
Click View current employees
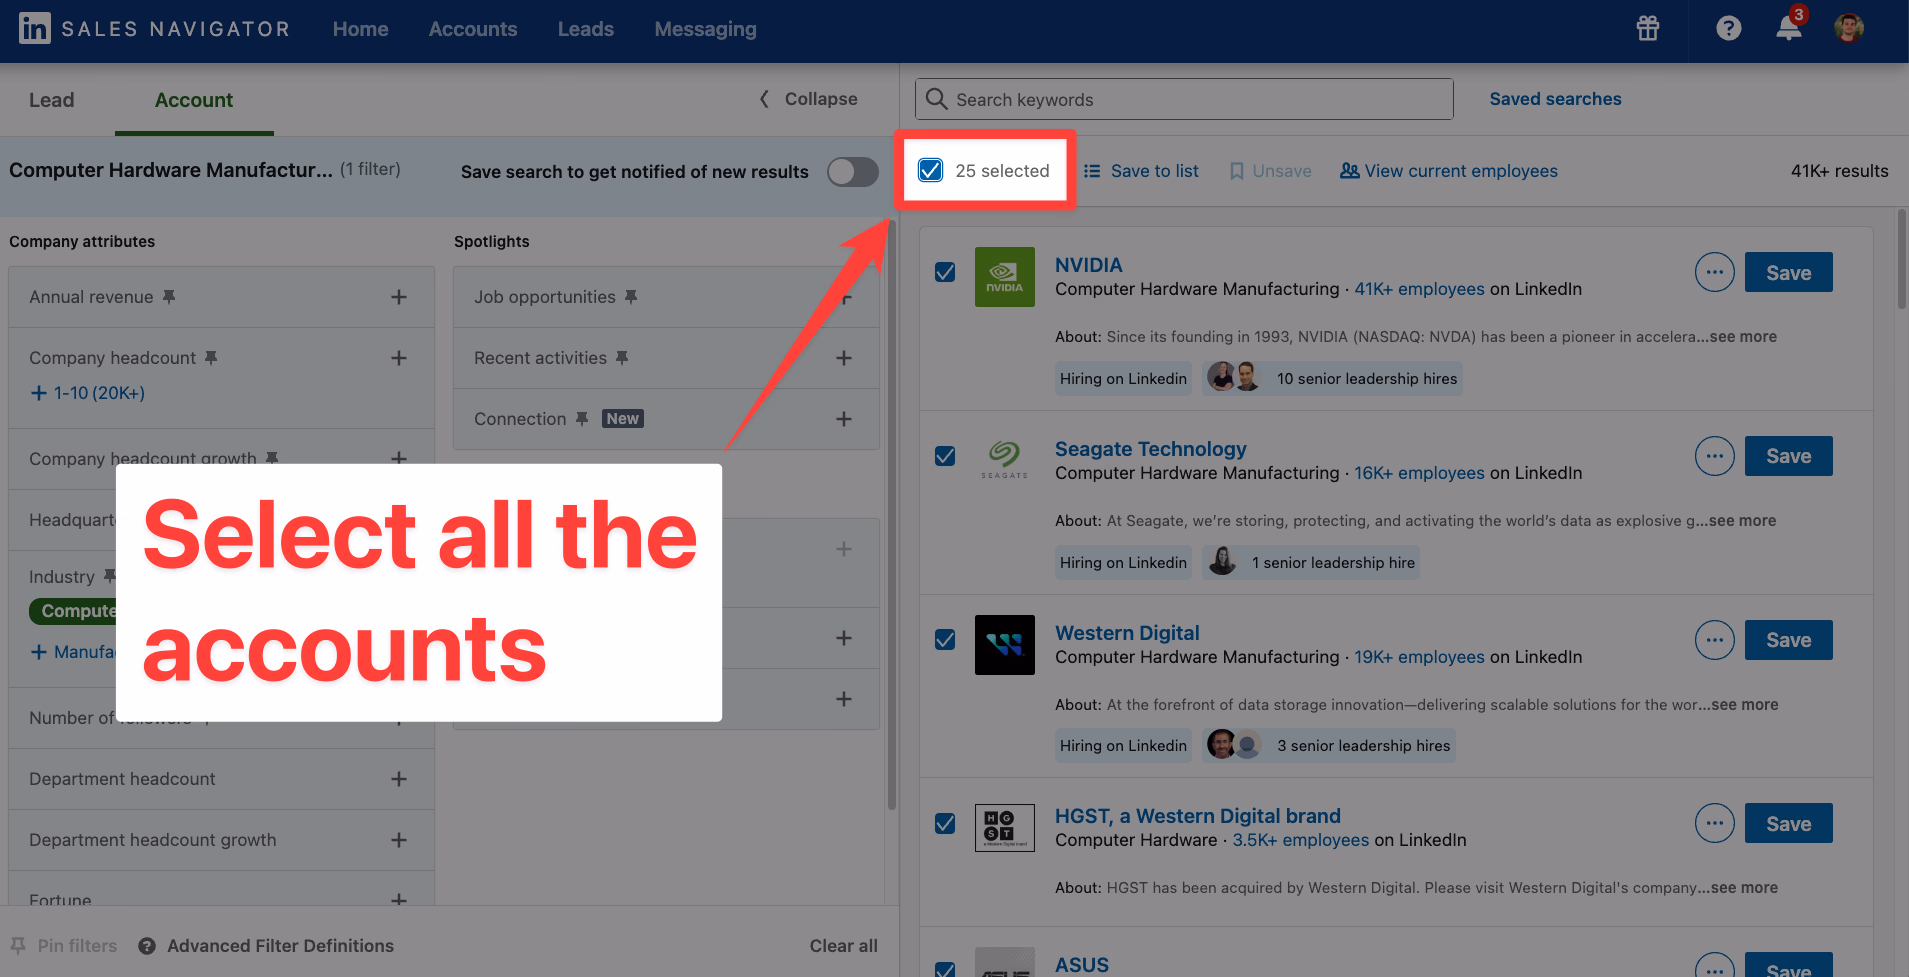tap(1449, 171)
